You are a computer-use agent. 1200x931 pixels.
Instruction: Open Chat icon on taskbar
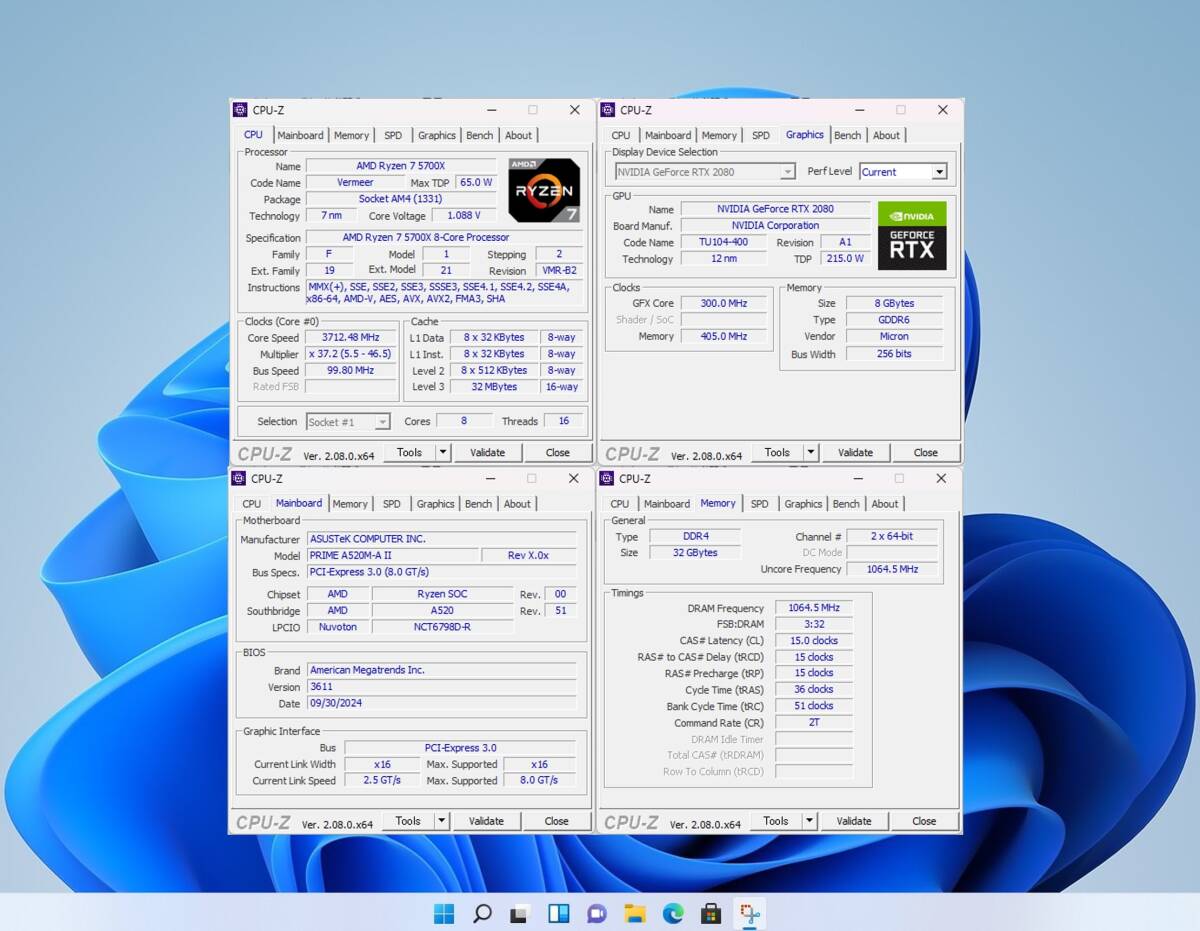click(x=596, y=913)
